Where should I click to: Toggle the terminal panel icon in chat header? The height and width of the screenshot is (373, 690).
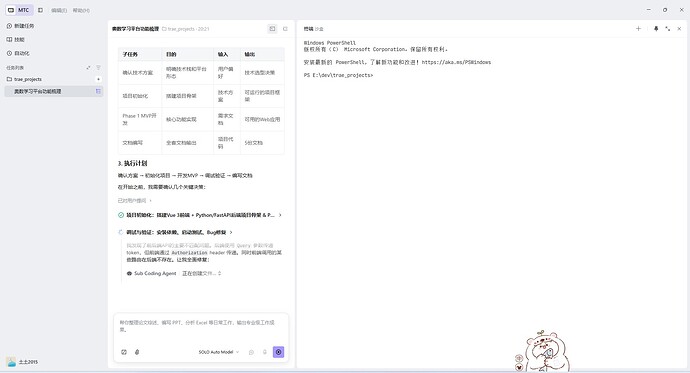pyautogui.click(x=272, y=29)
